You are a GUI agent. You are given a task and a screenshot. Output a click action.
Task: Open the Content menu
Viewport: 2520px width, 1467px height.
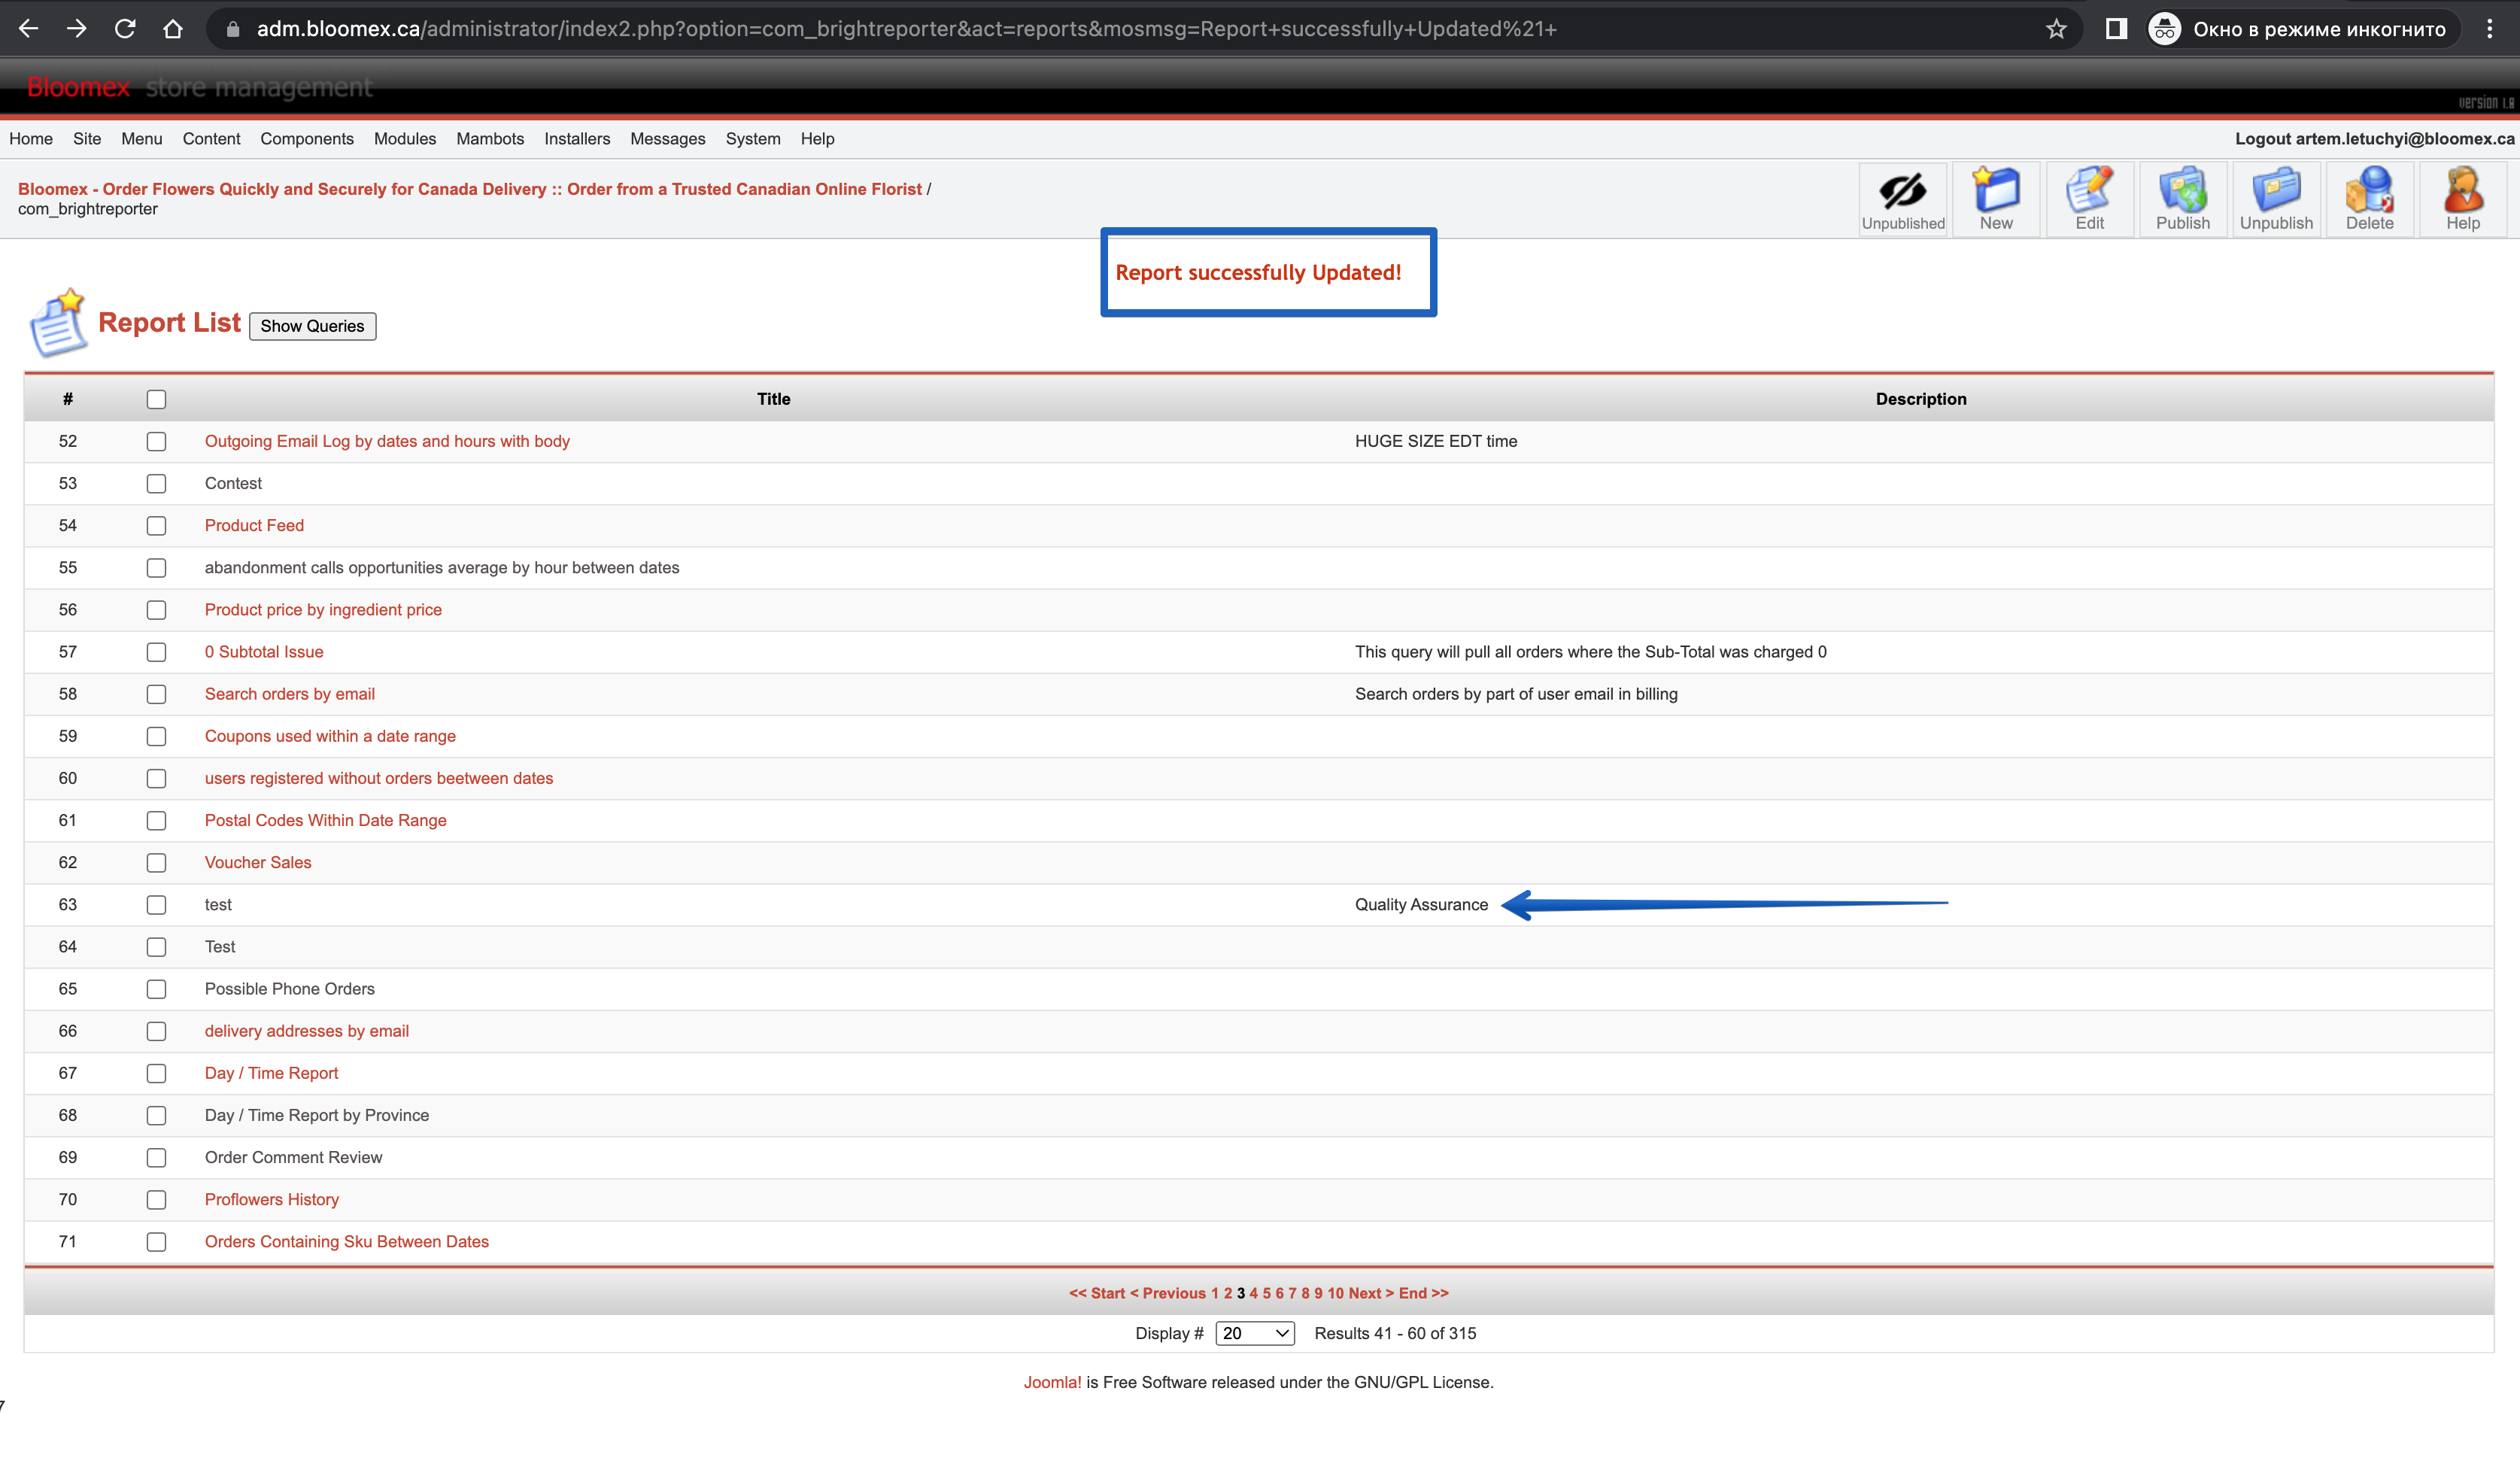pyautogui.click(x=211, y=139)
